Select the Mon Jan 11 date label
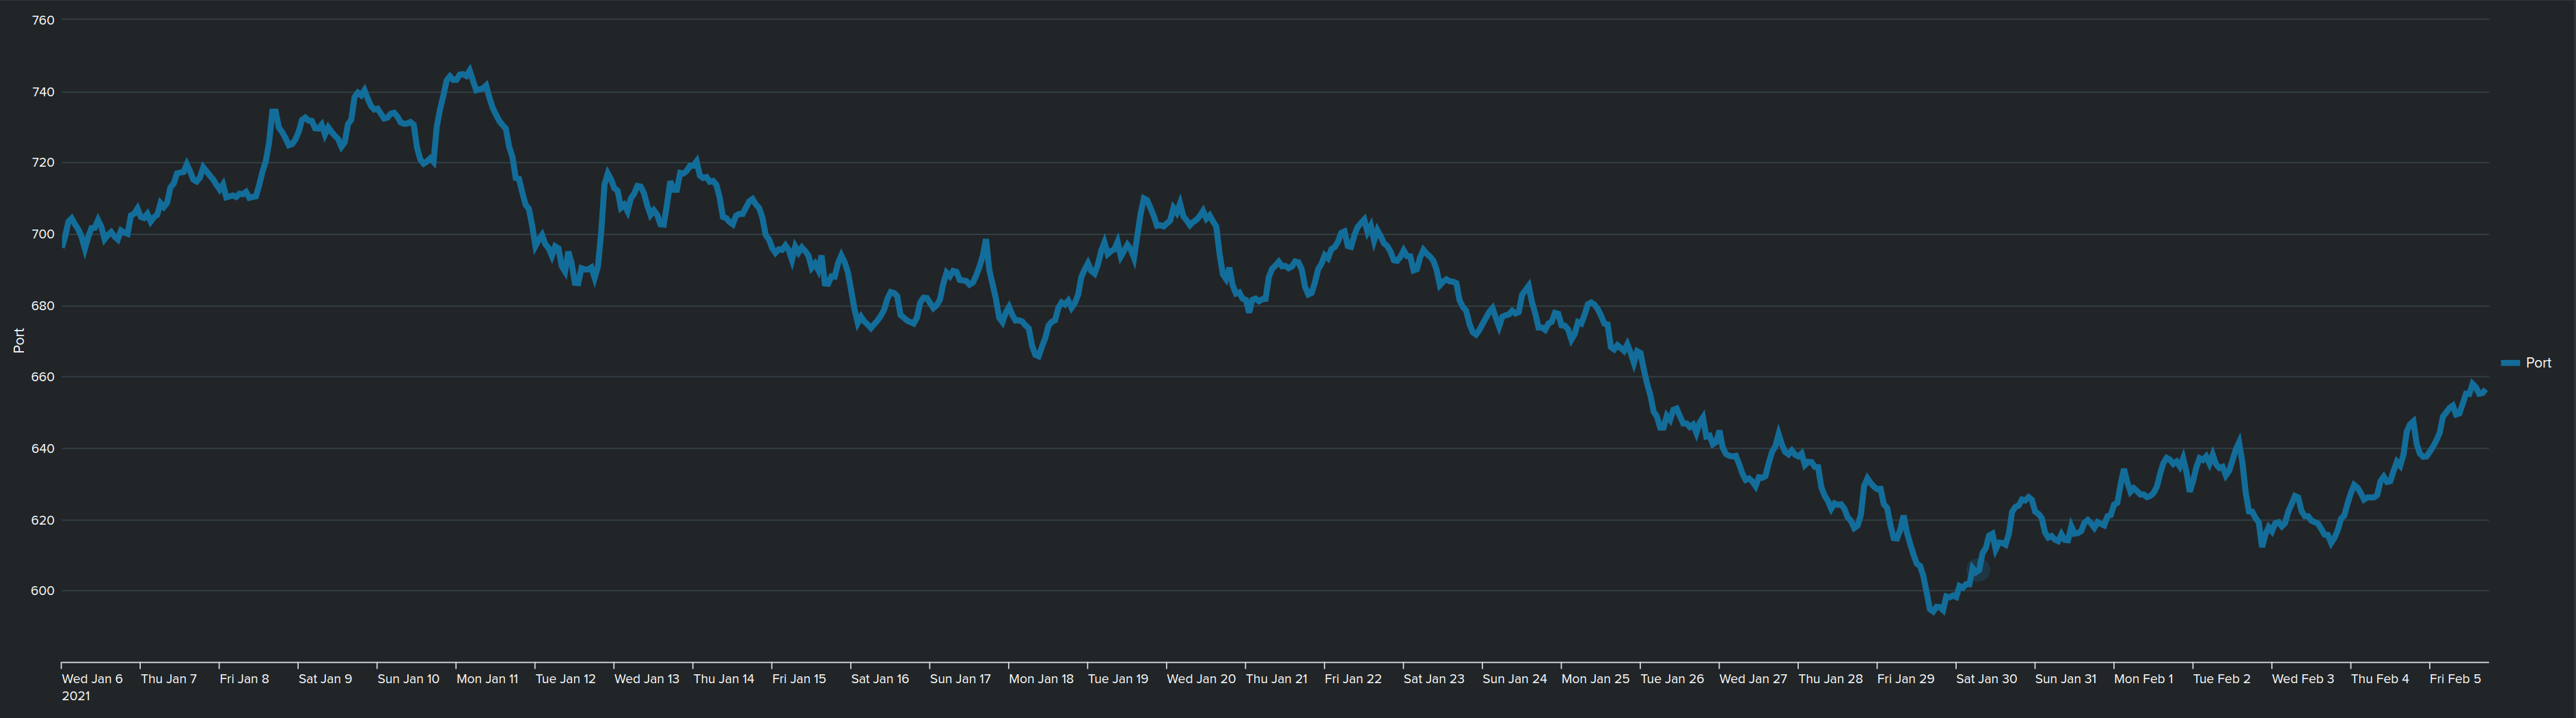Viewport: 2576px width, 718px height. 487,679
